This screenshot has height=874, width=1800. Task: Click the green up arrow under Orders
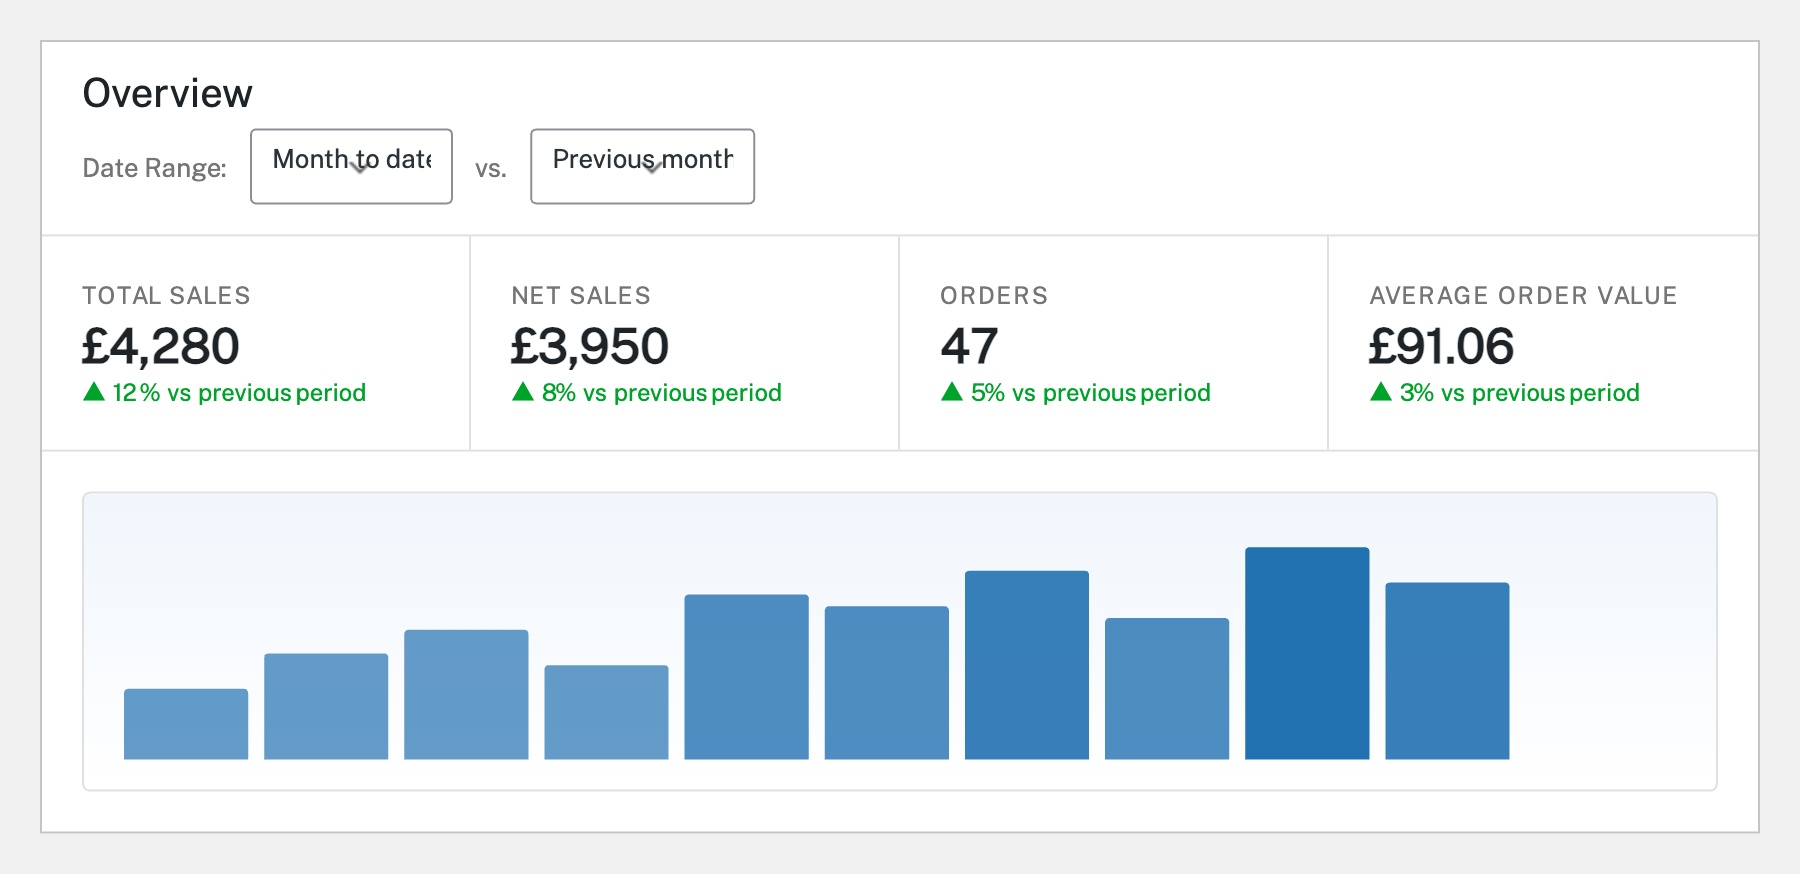point(952,391)
